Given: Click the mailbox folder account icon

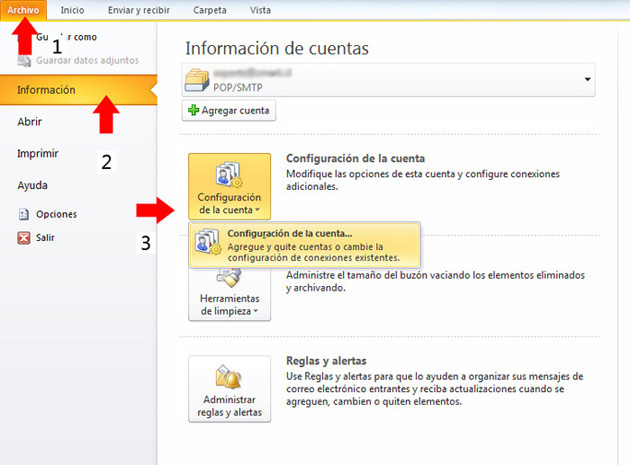Looking at the screenshot, I should coord(197,80).
